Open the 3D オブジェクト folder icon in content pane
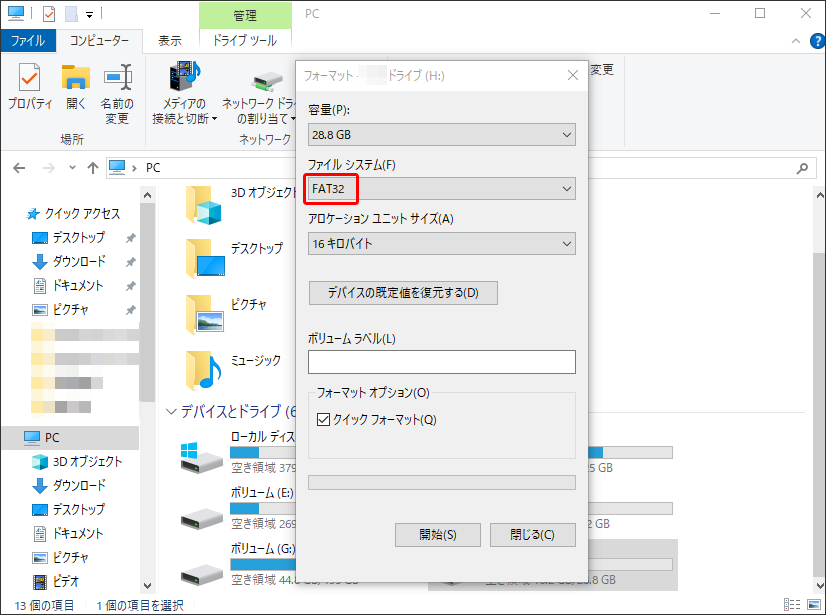Screen dimensions: 826x615 pos(203,206)
